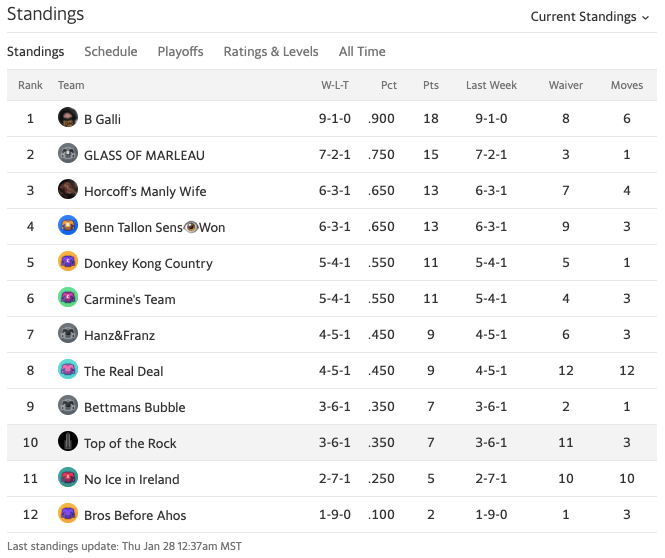Click B Galli team avatar icon
This screenshot has height=558, width=665.
coord(68,118)
